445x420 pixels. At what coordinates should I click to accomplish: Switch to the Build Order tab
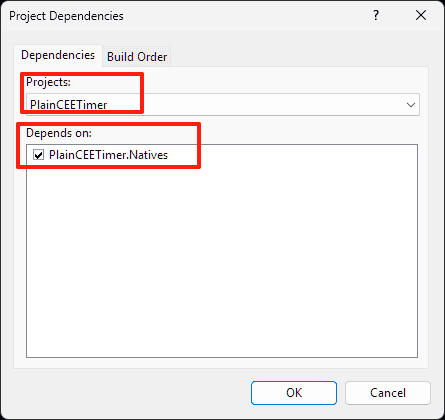(x=137, y=57)
